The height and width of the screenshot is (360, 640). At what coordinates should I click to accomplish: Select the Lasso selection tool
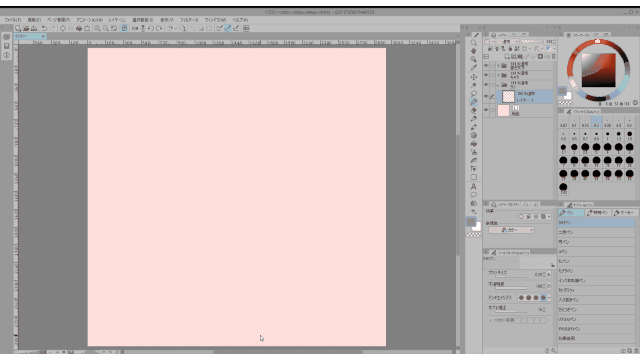click(473, 93)
